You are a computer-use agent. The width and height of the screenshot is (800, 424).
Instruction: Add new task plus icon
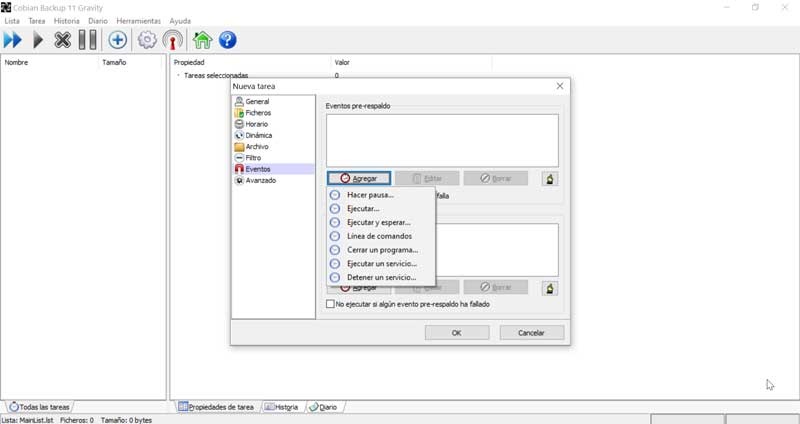(117, 40)
